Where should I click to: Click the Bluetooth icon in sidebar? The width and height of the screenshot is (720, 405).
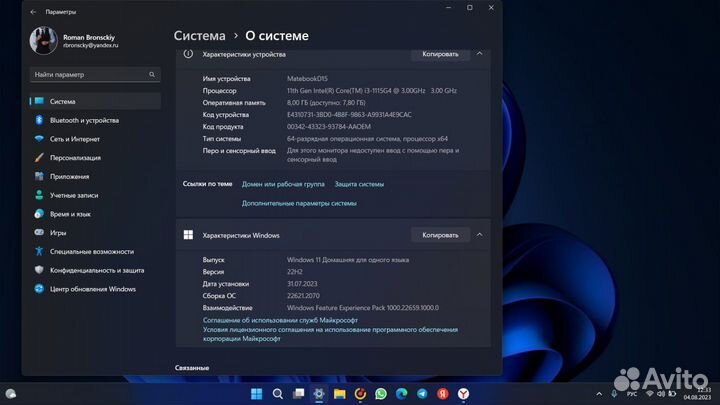click(x=39, y=120)
